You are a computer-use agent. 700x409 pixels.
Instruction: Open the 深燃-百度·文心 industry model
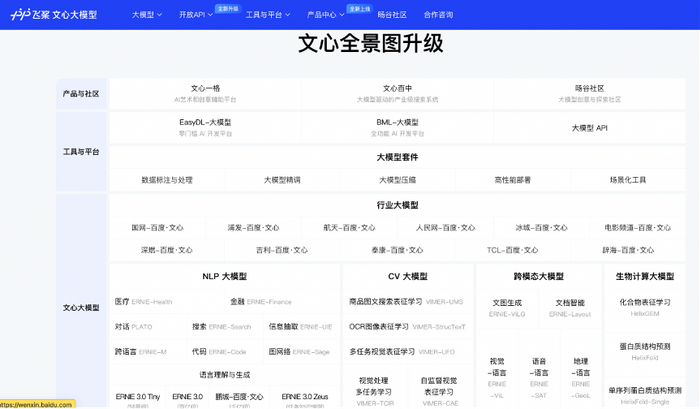pos(167,250)
